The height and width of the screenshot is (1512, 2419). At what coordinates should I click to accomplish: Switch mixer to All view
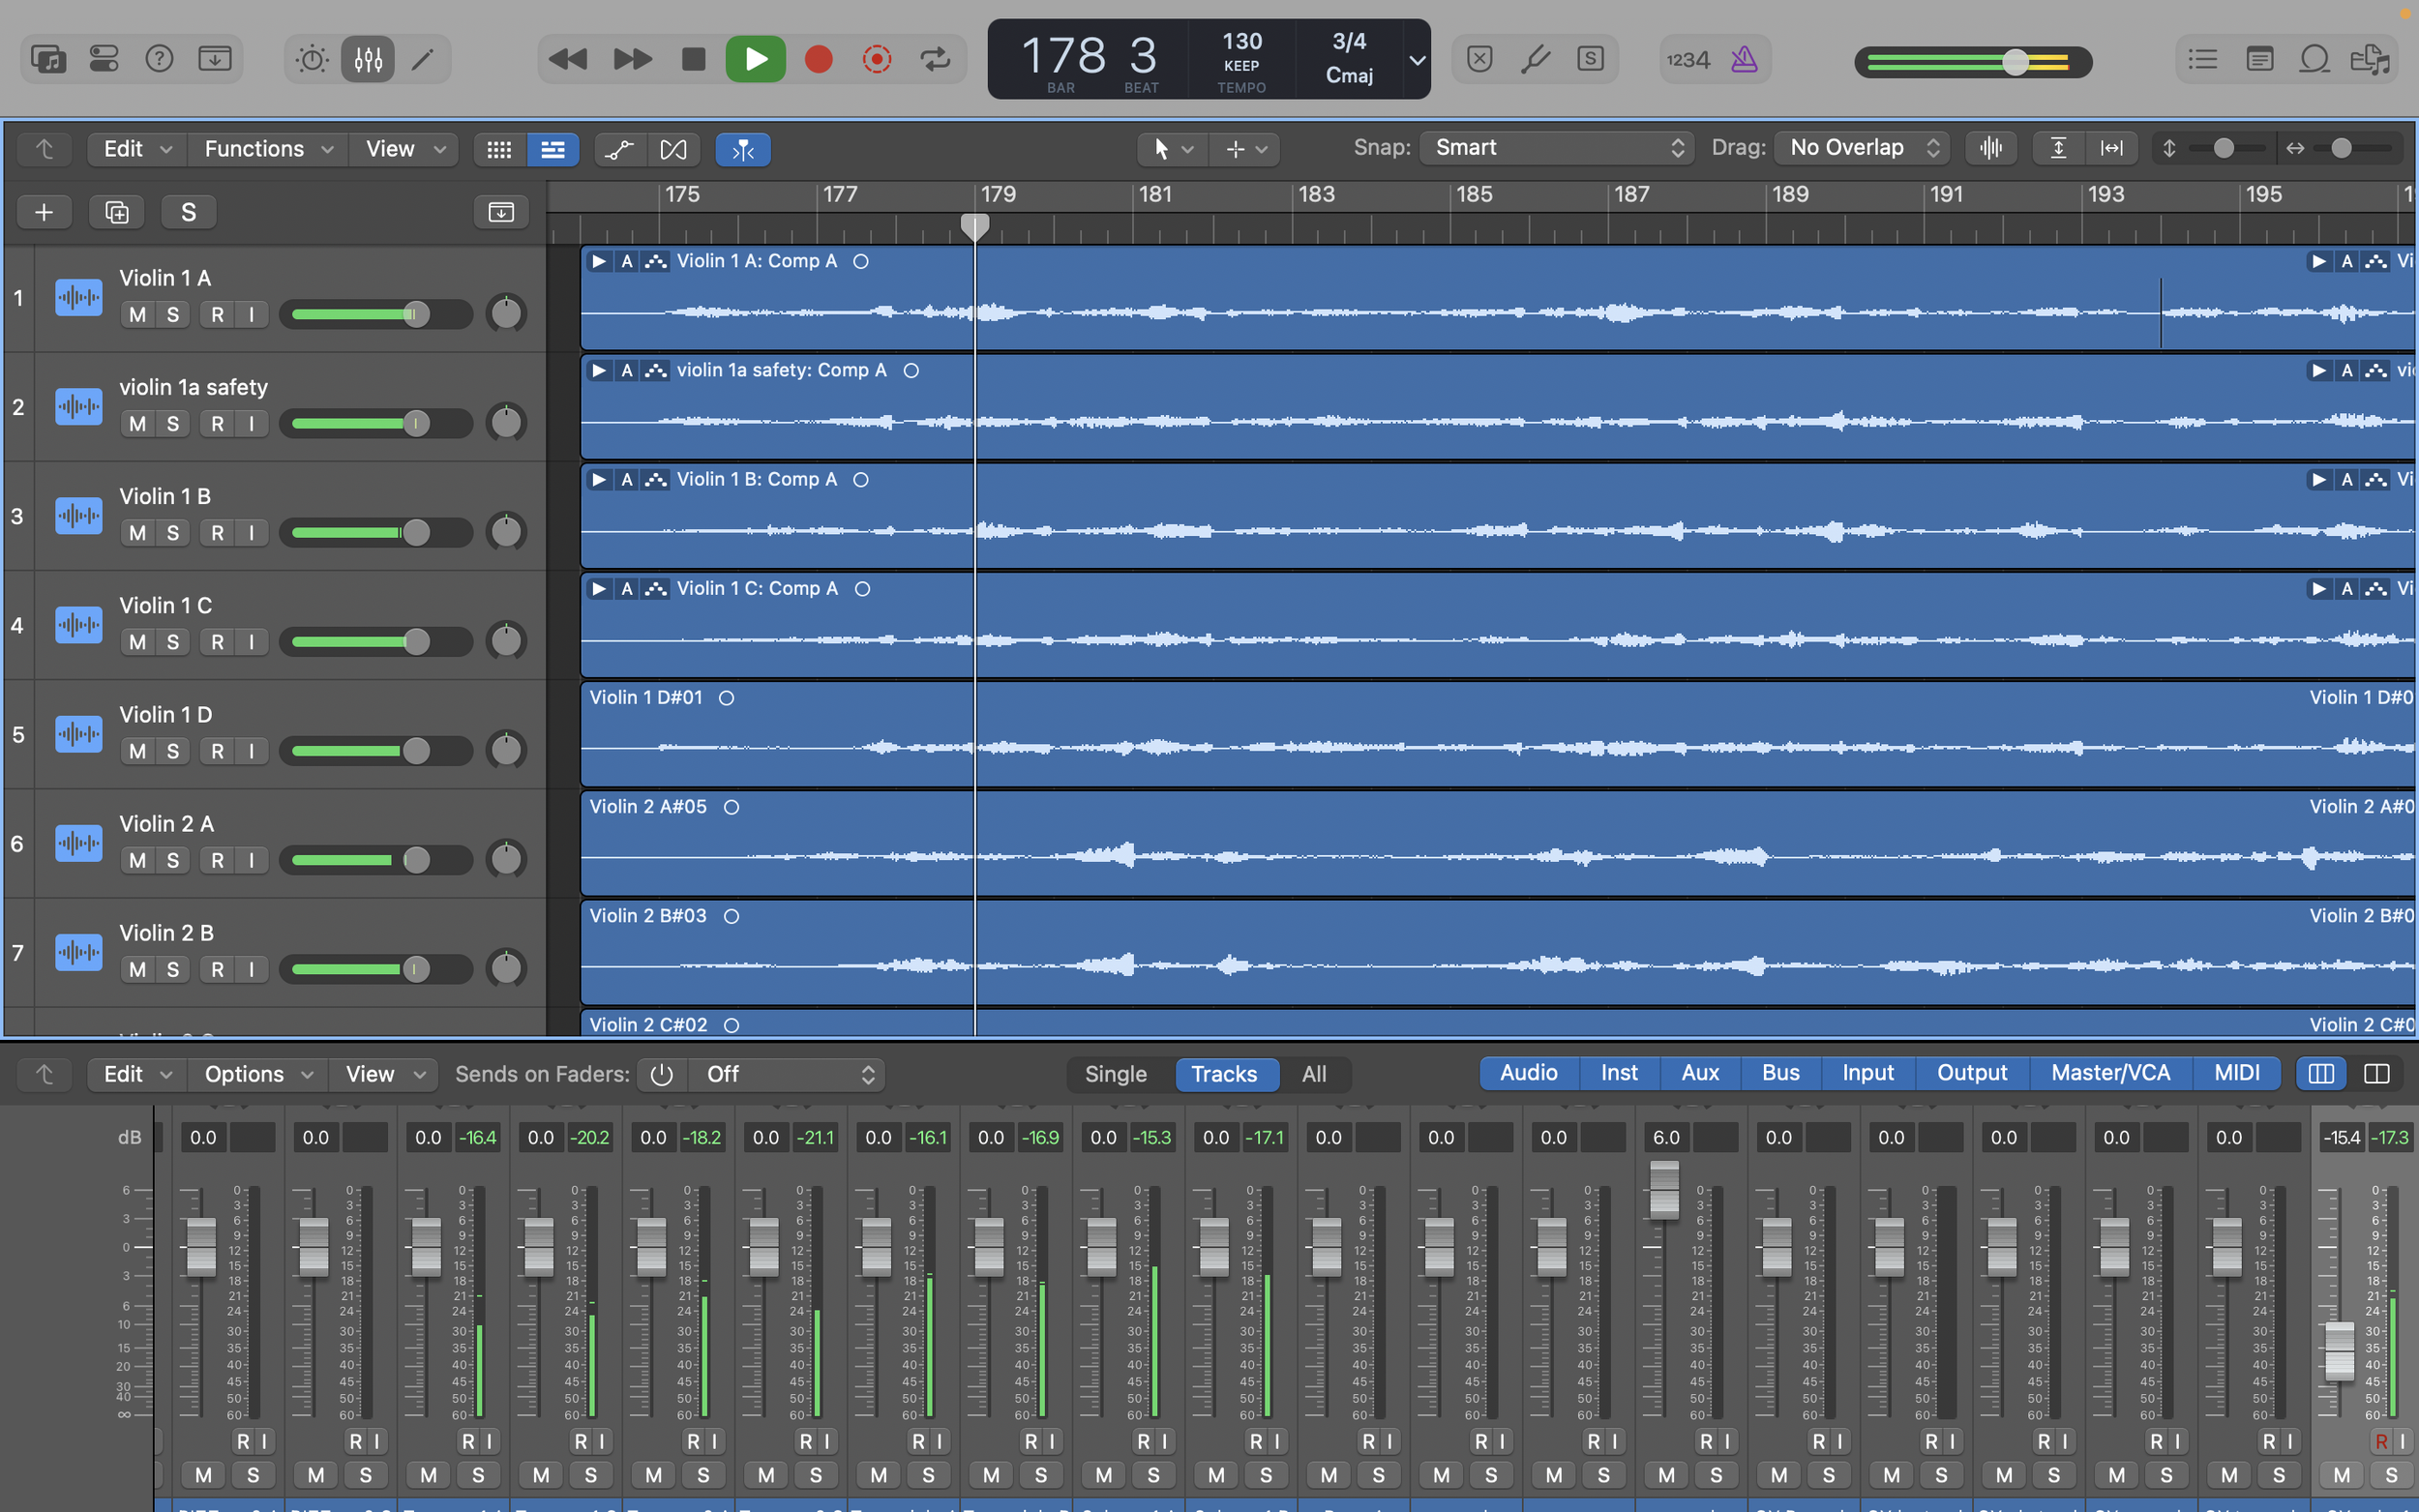1314,1074
